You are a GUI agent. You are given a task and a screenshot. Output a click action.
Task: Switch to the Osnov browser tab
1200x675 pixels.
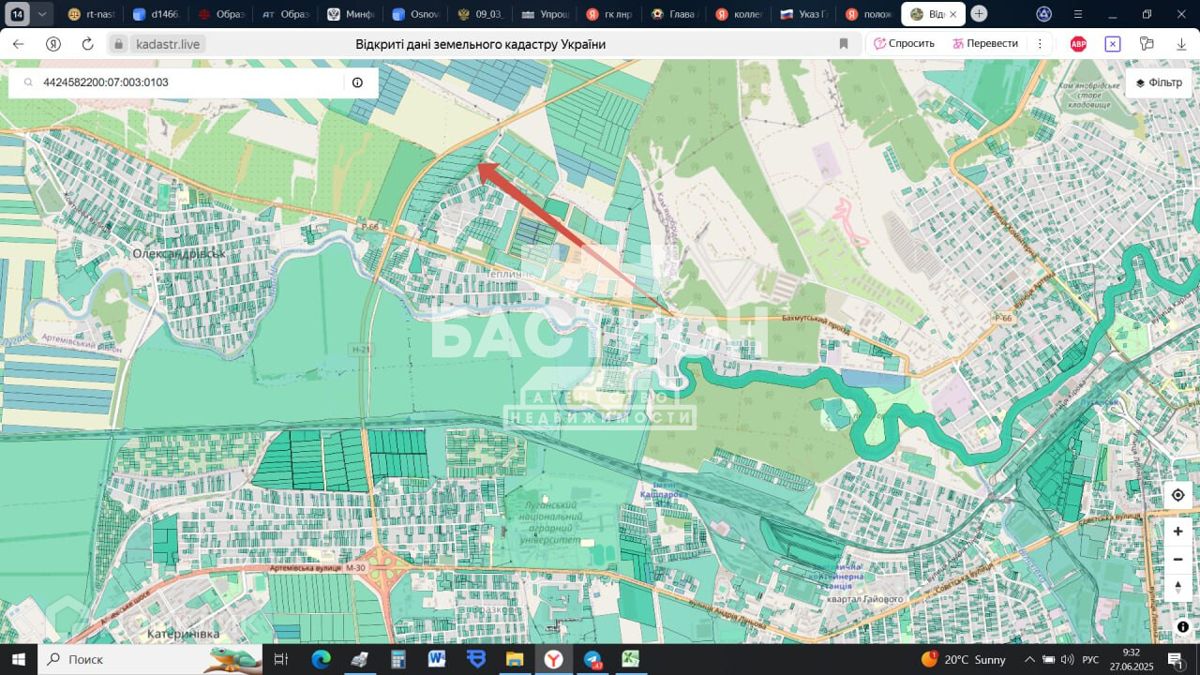(x=416, y=14)
